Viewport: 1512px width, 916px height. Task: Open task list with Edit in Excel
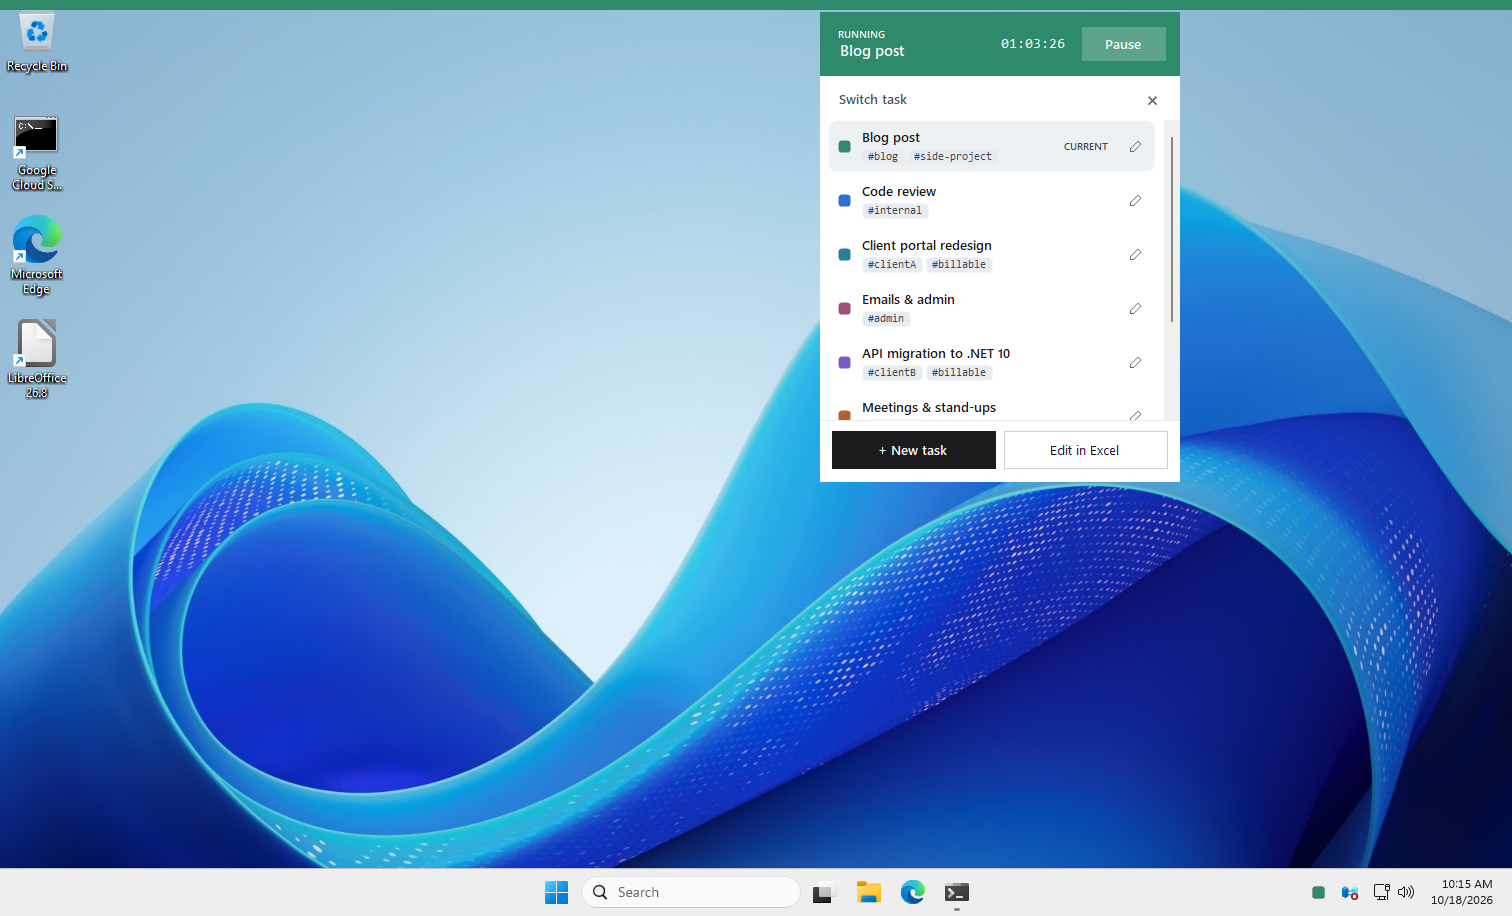[x=1085, y=450]
